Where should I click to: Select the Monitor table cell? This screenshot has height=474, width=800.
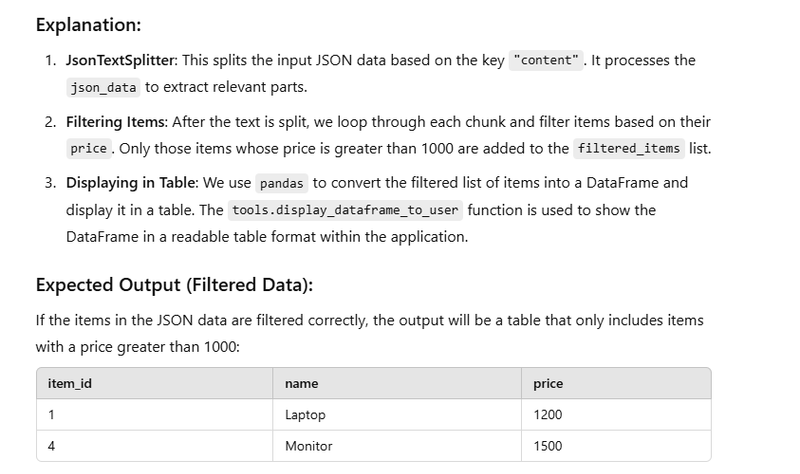click(x=397, y=446)
